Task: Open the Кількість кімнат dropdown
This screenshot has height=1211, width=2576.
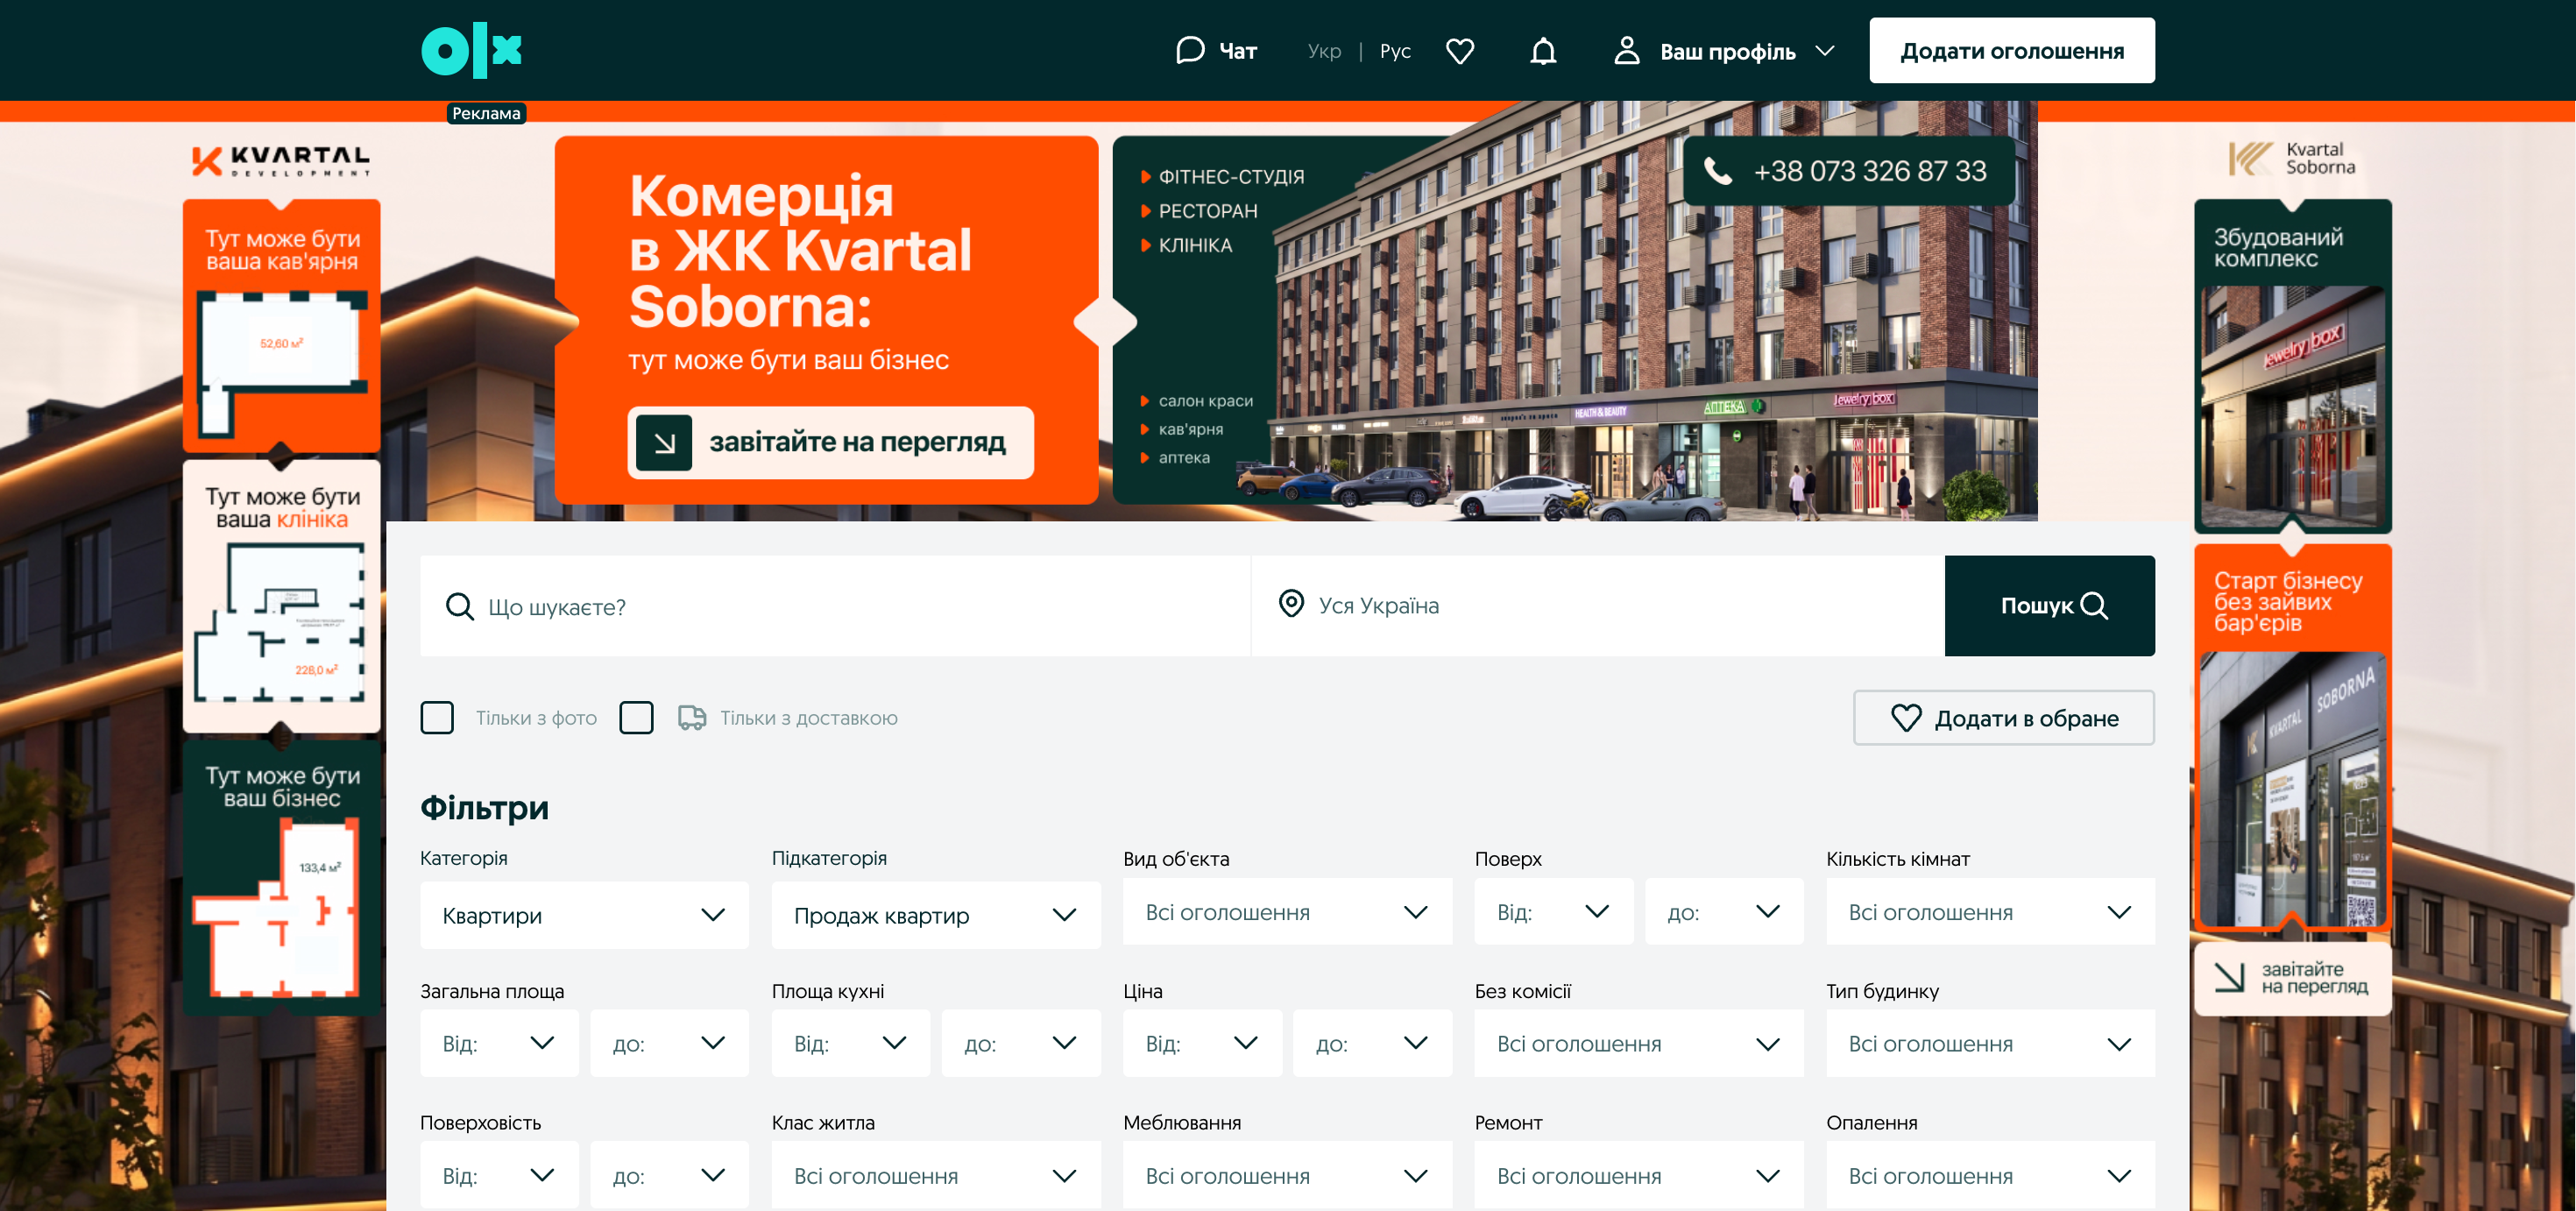Action: [x=1990, y=911]
